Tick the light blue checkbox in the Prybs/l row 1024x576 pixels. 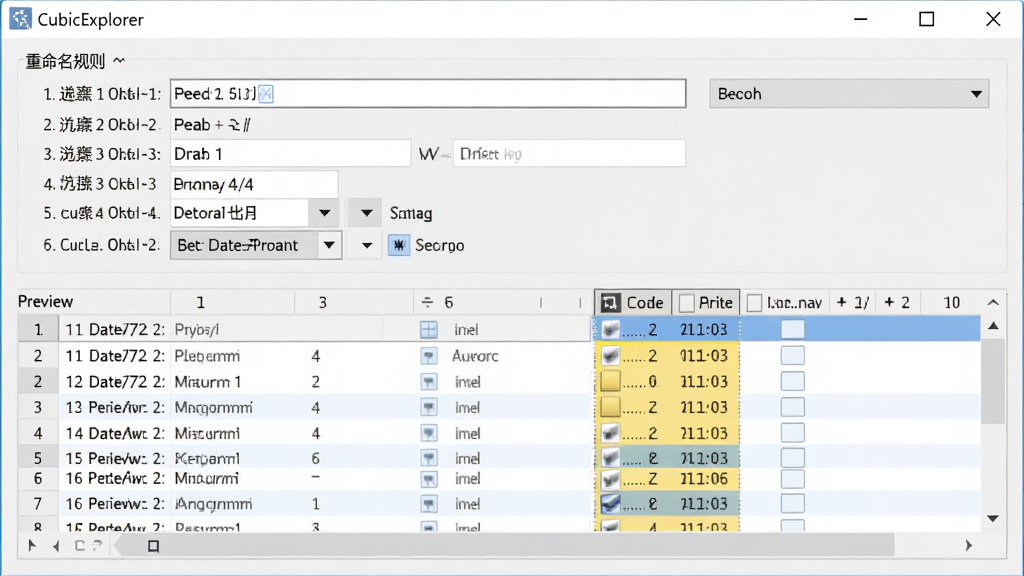tap(792, 329)
